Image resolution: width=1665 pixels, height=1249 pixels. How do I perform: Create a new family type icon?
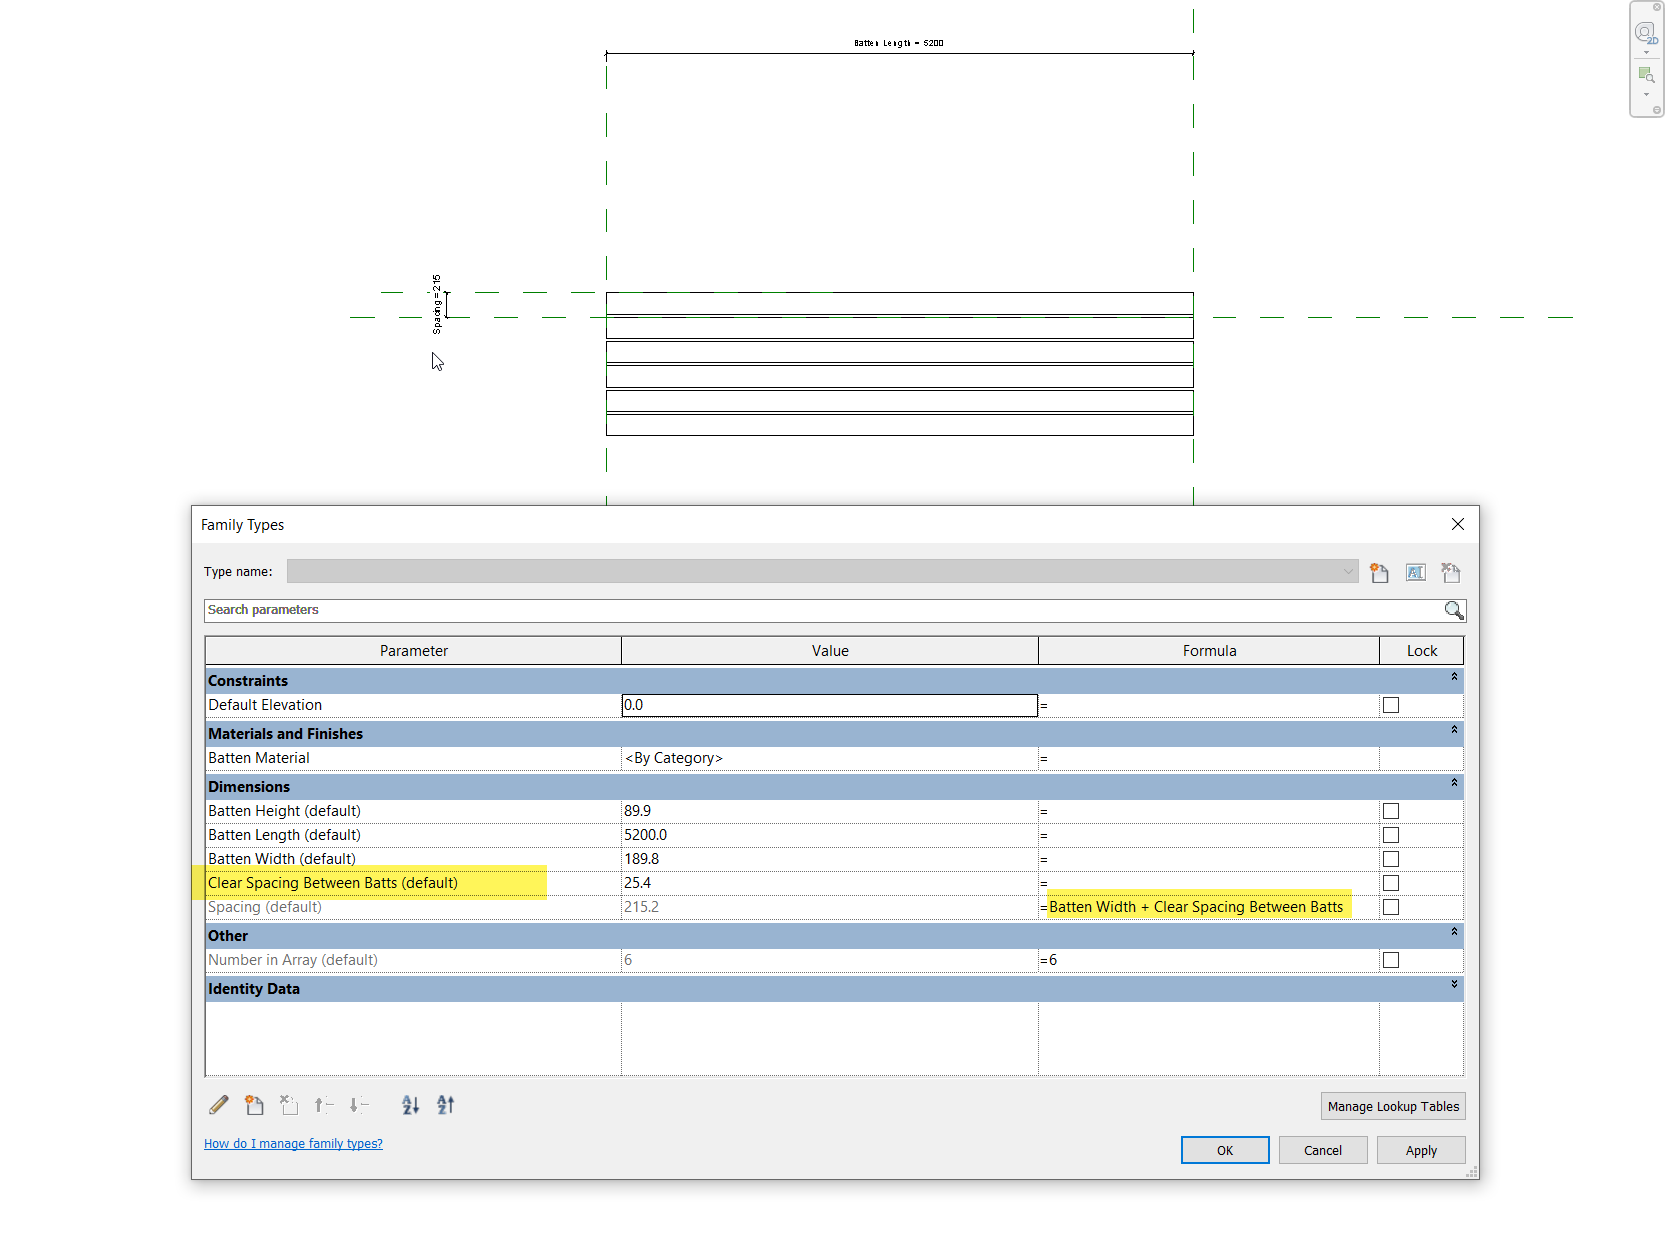coord(1380,572)
